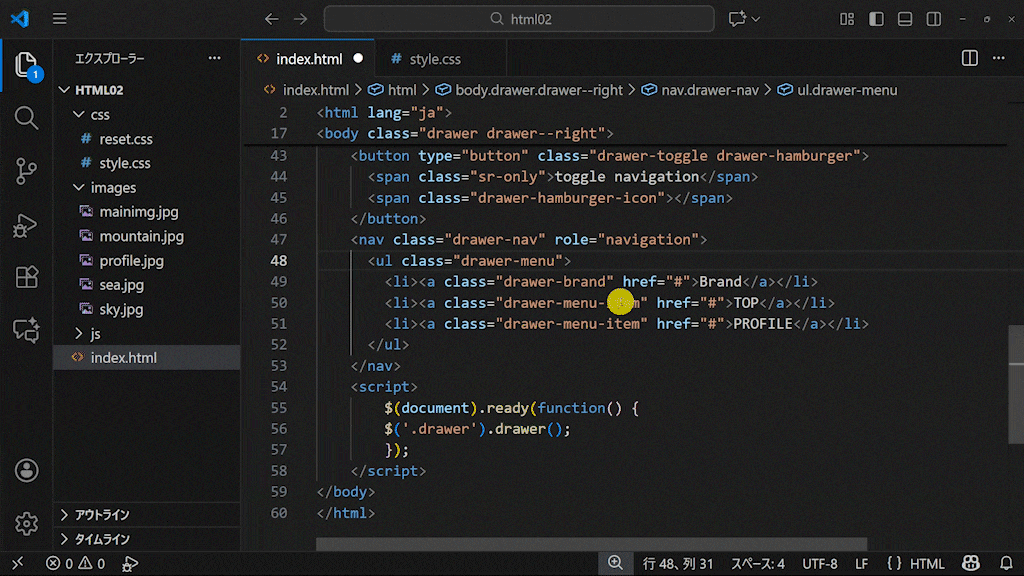The image size is (1024, 576).
Task: Open the notifications bell in status bar
Action: click(x=1006, y=564)
